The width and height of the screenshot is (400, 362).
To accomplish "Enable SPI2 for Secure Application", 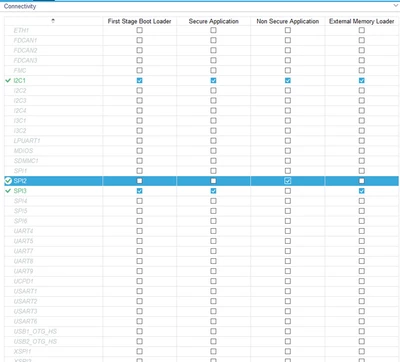I will 213,181.
